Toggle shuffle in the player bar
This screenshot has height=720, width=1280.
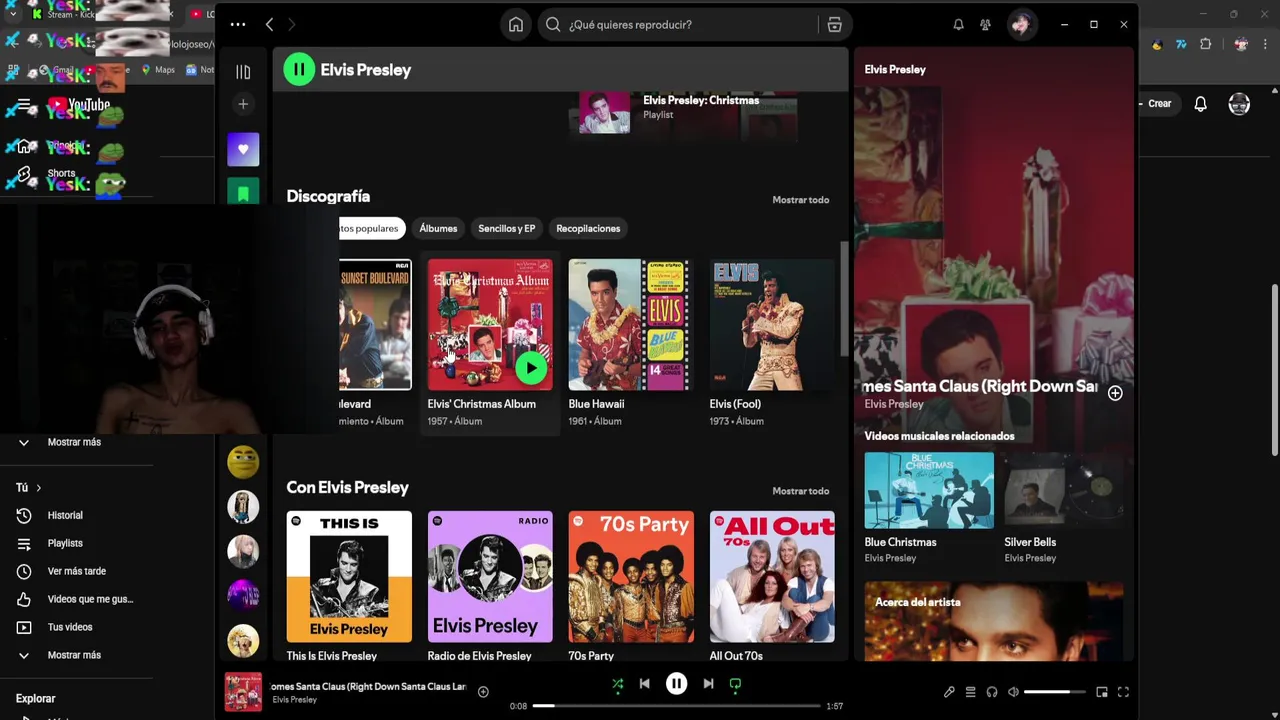618,684
